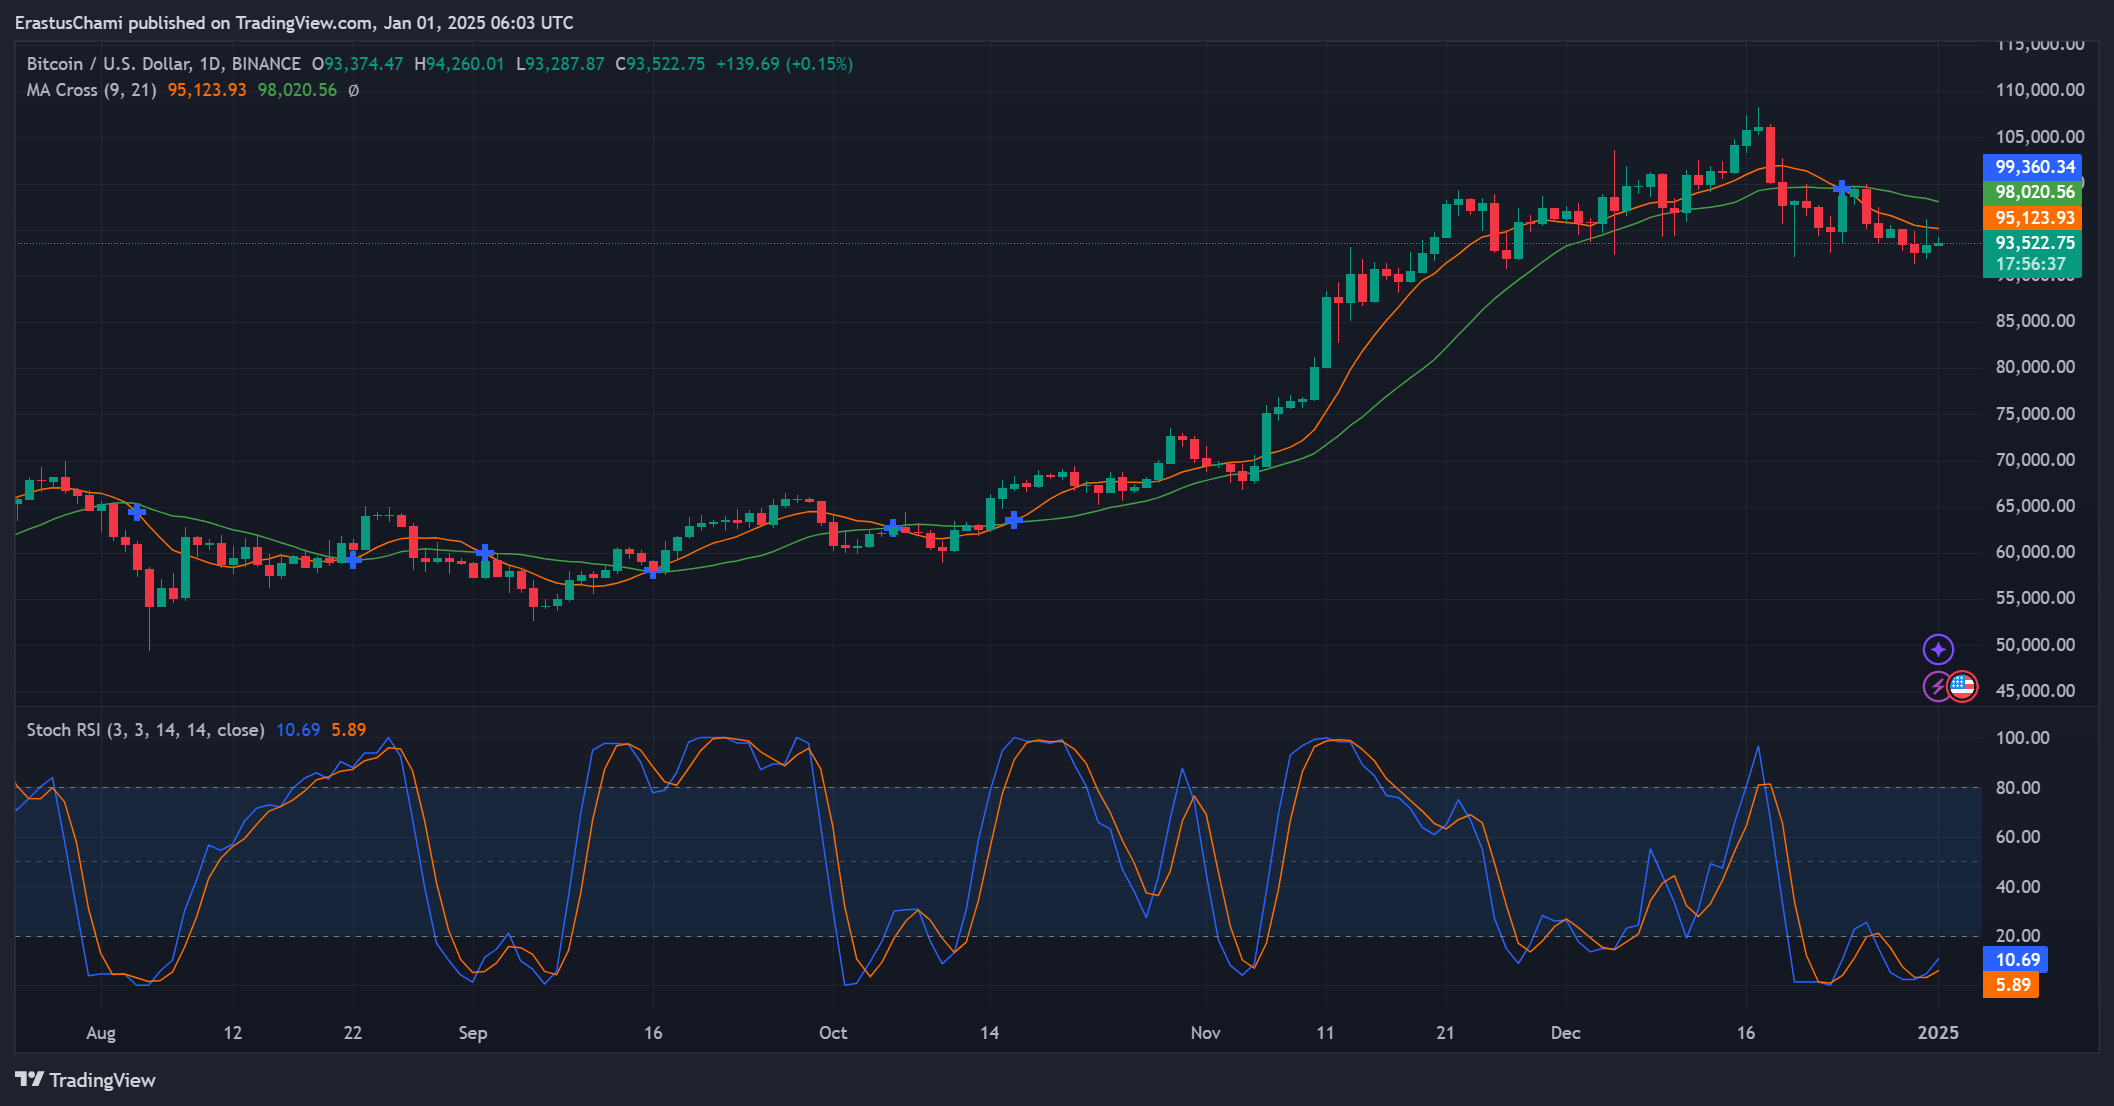Screen dimensions: 2114x1106
Task: Click the blue 10.69 Stoch RSI axis label
Action: [2016, 960]
